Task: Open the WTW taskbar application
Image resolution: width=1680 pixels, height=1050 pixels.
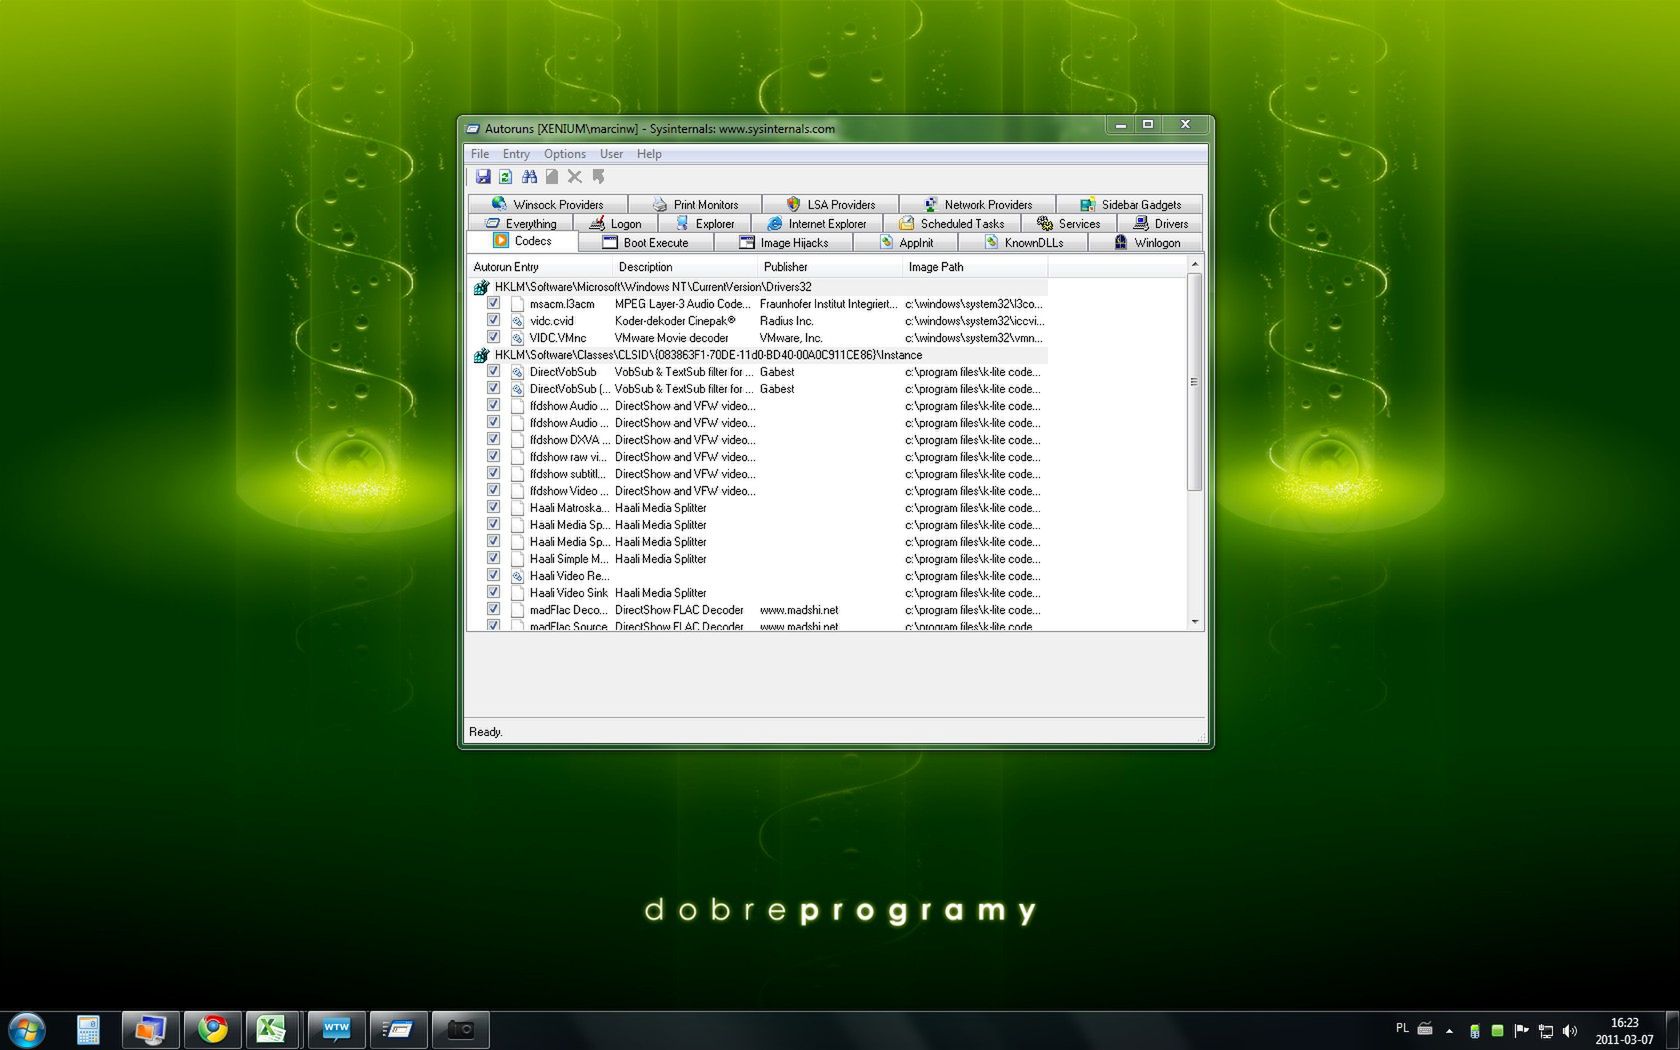Action: [336, 1030]
